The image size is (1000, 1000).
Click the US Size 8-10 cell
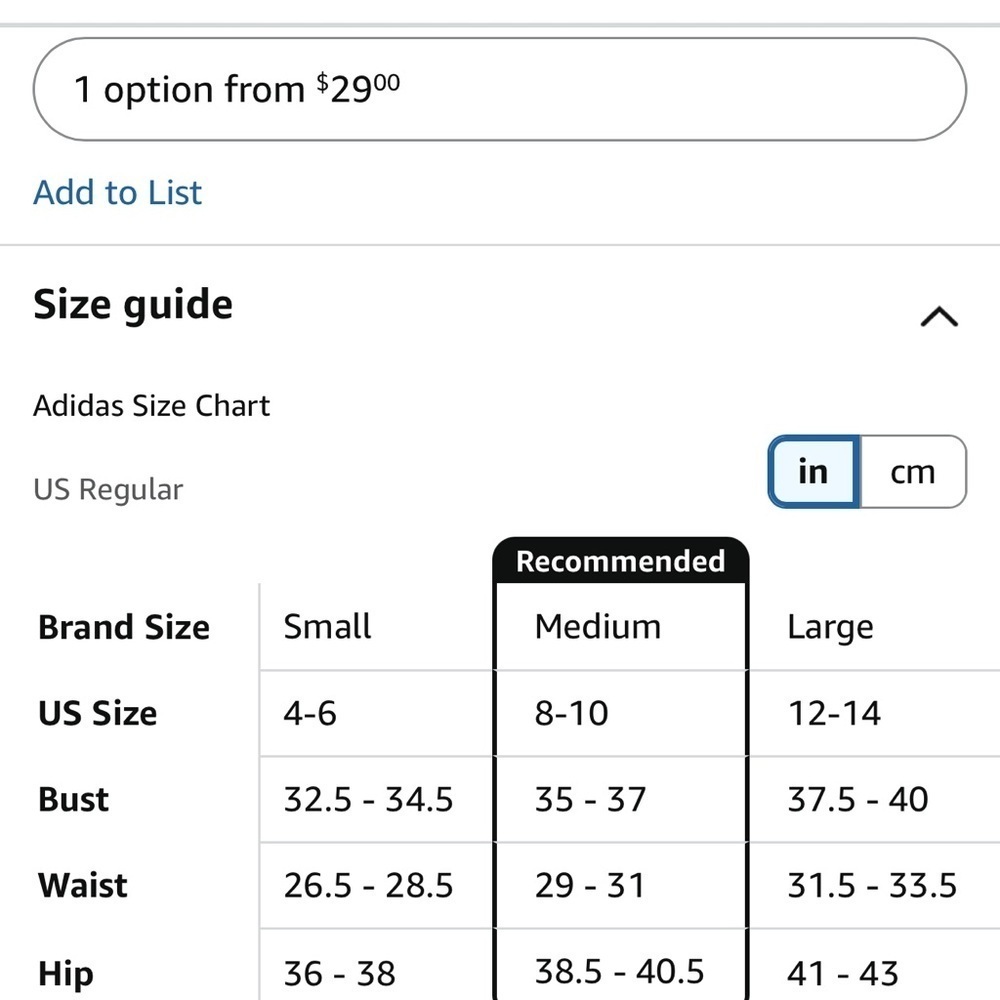621,713
